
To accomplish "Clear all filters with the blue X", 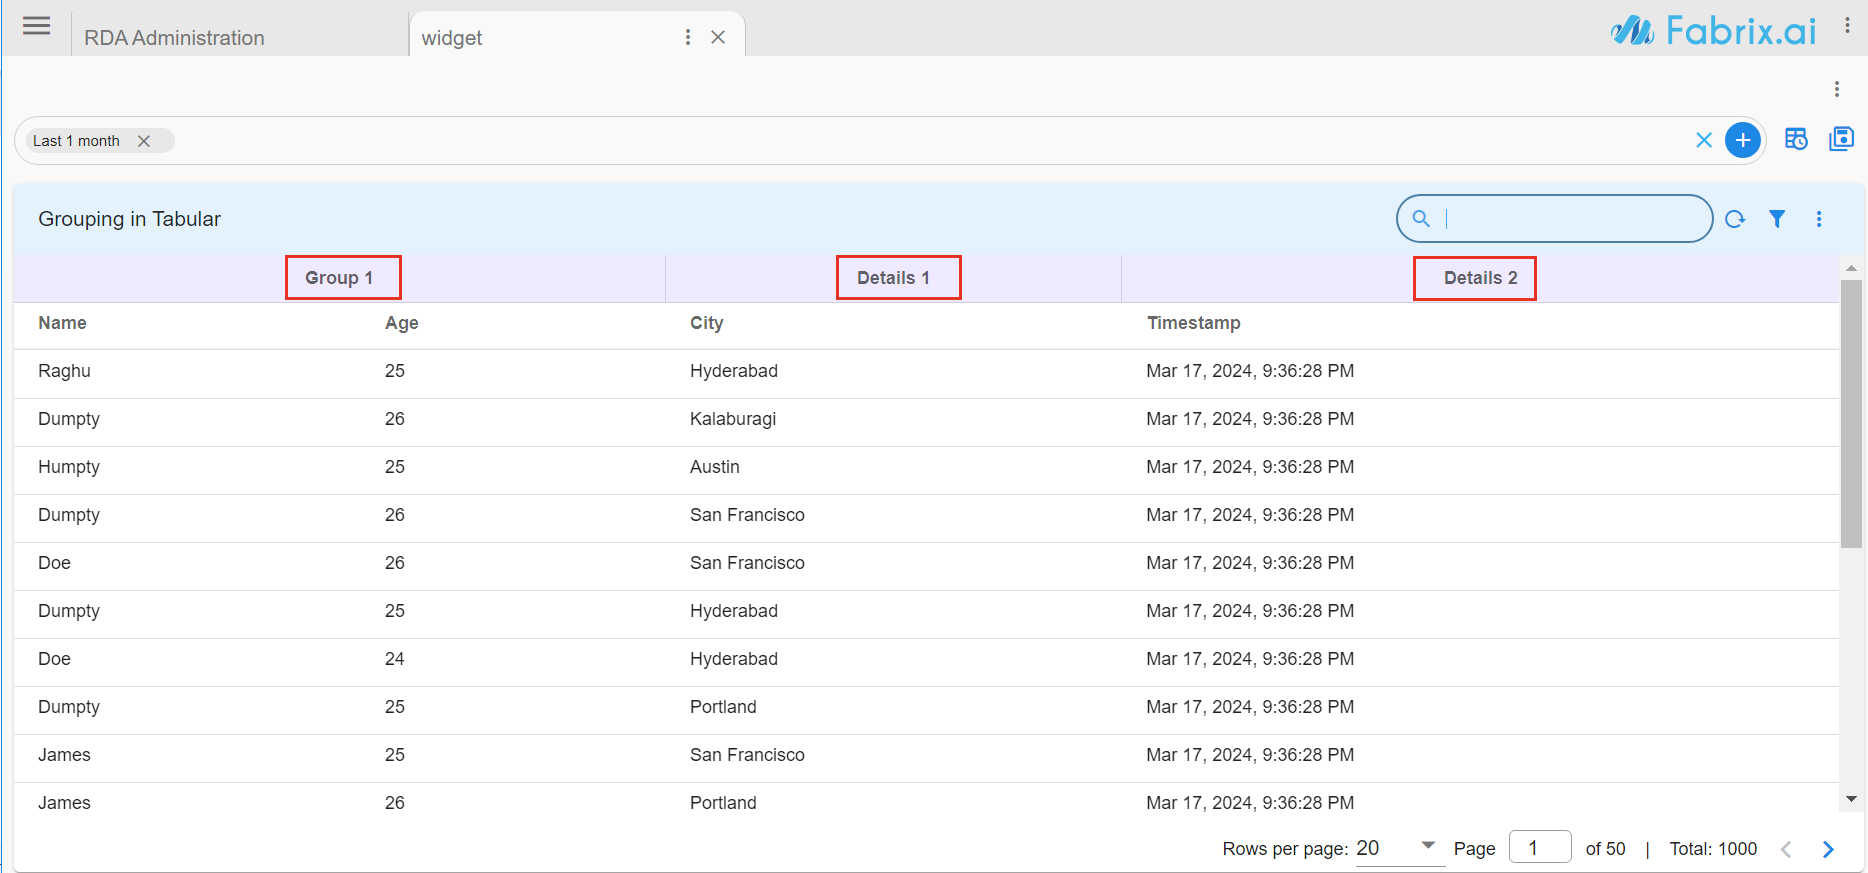I will pos(1704,140).
